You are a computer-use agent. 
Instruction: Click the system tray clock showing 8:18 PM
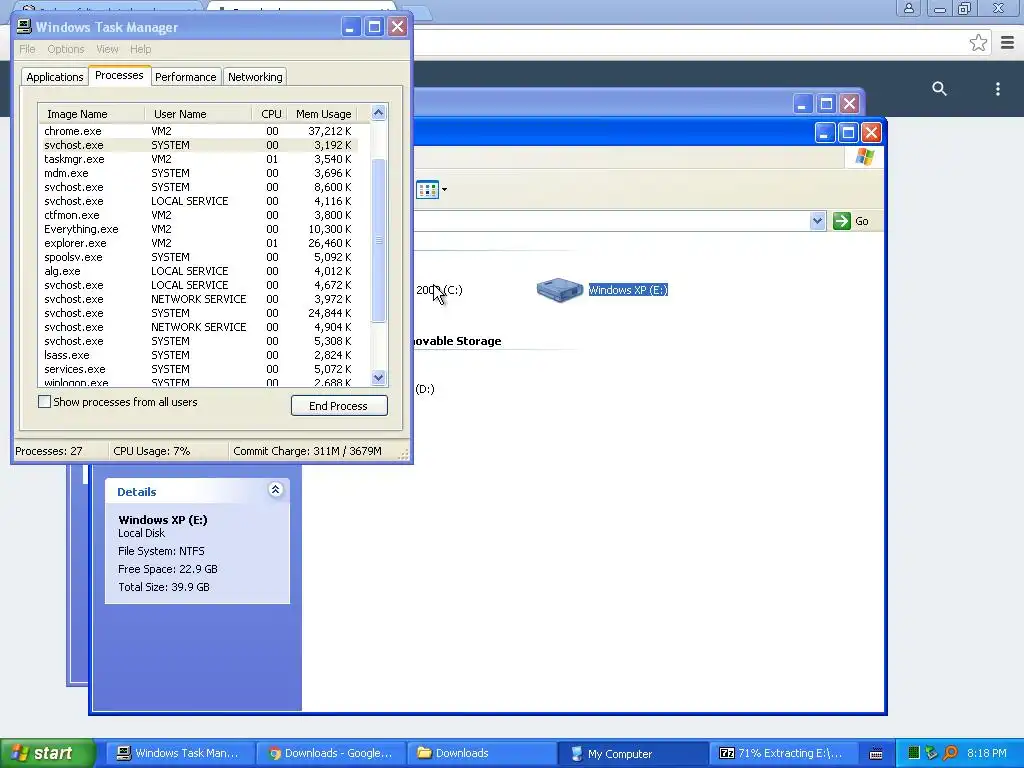(x=987, y=753)
